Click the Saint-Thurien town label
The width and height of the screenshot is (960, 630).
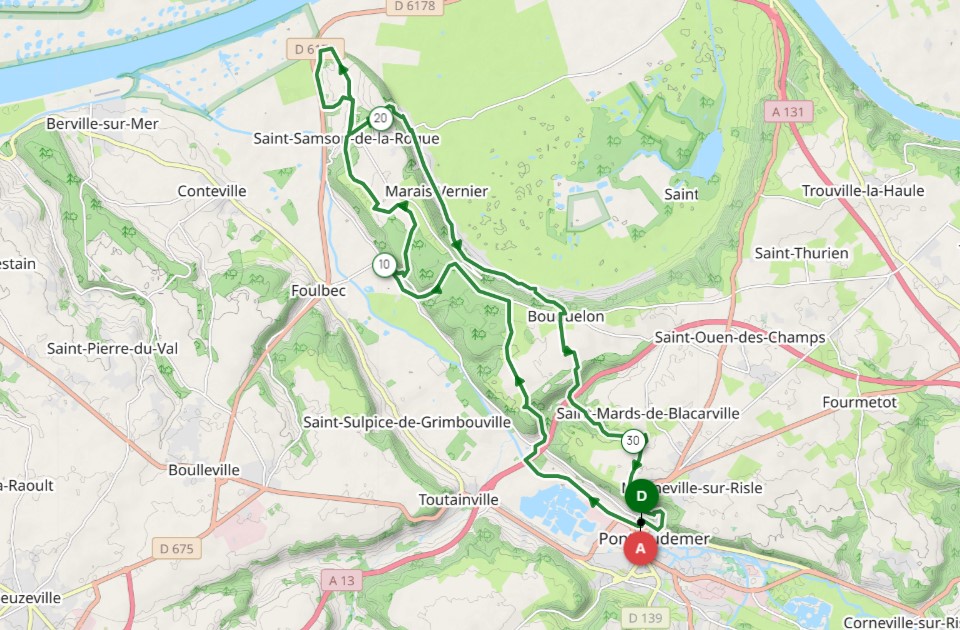click(x=801, y=253)
